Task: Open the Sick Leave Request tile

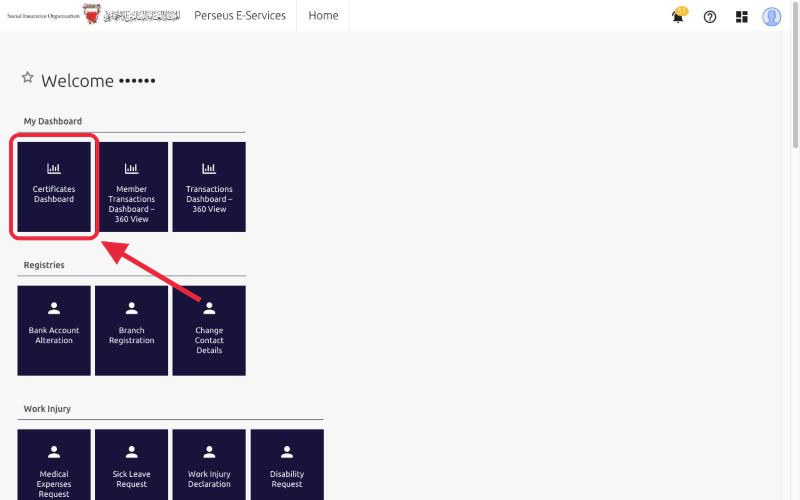Action: click(x=132, y=465)
